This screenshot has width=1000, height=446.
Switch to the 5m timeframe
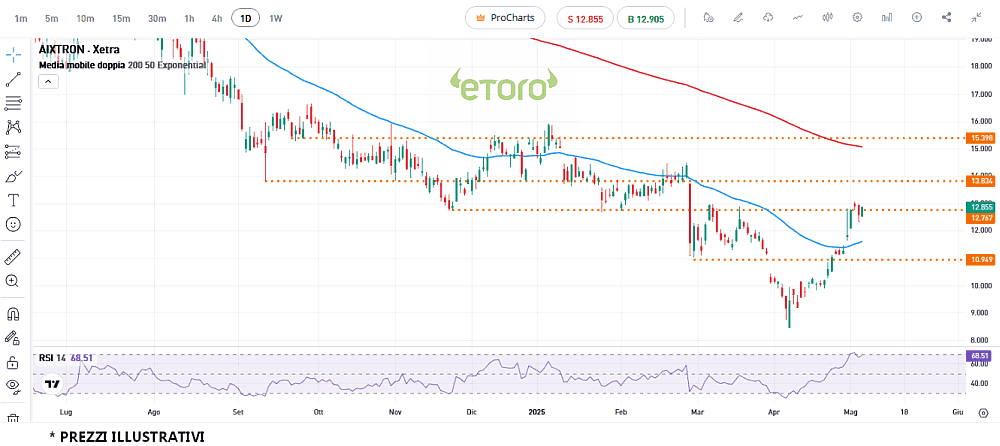click(52, 19)
